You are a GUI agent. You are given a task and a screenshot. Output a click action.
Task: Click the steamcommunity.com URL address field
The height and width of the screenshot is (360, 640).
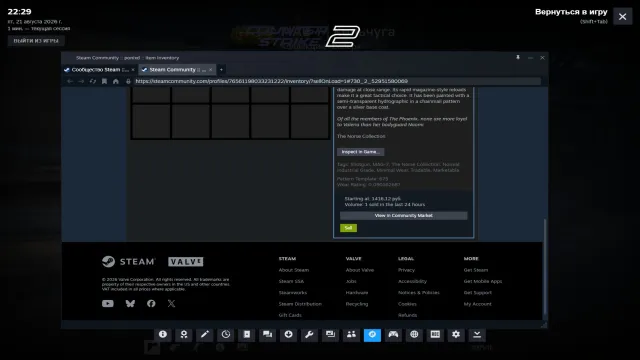(337, 81)
